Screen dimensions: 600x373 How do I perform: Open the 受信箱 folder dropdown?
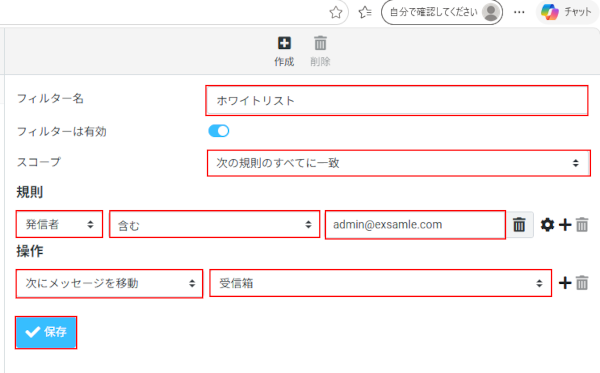click(x=380, y=283)
